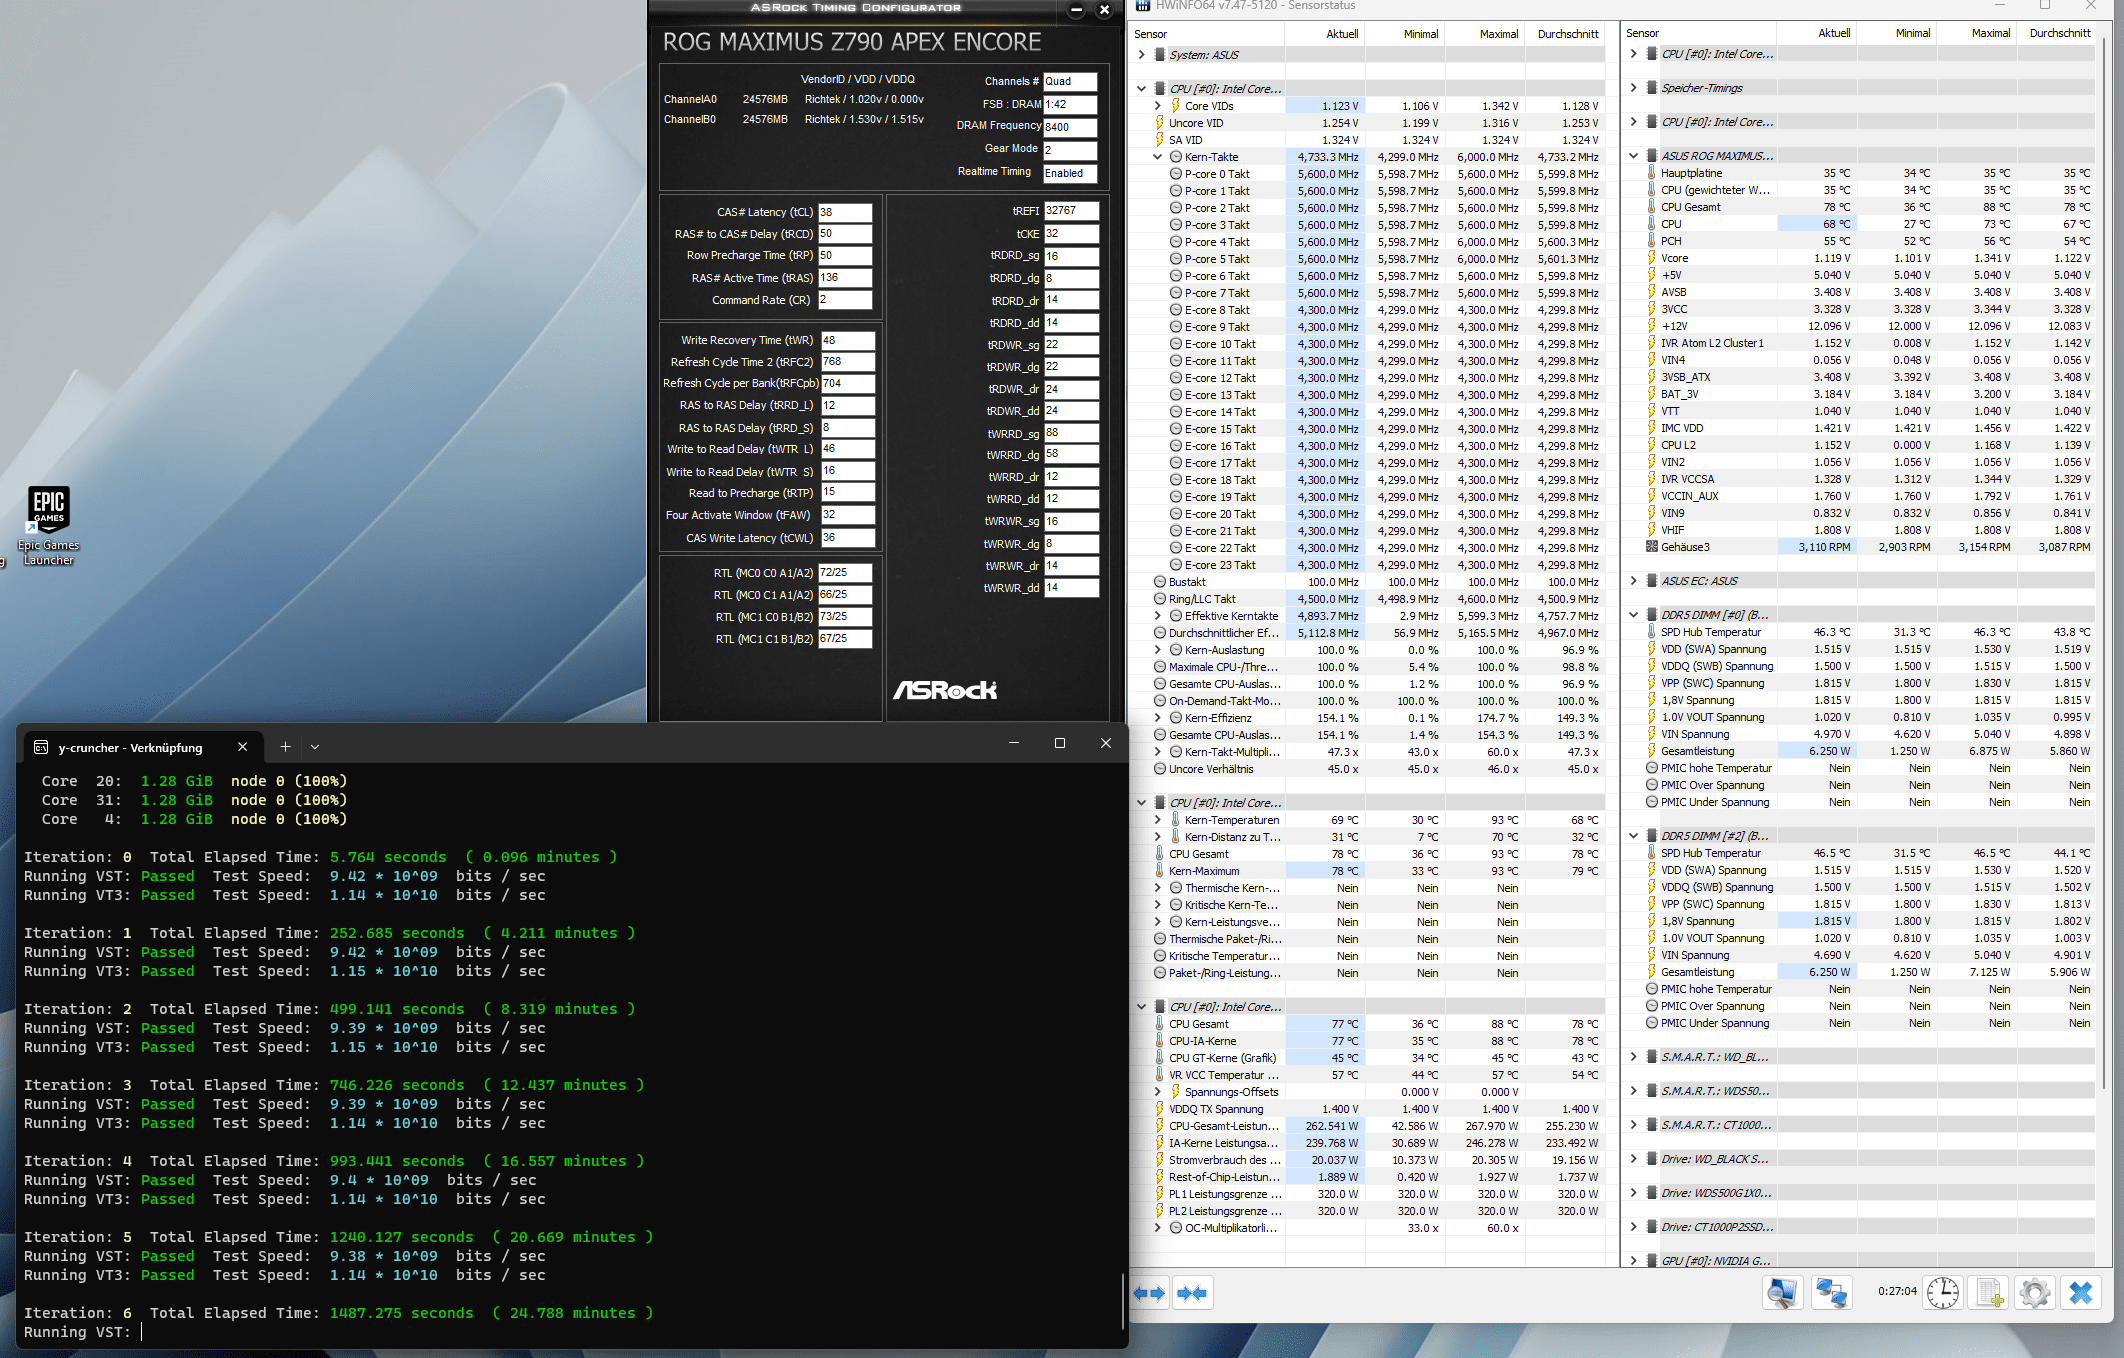Click Durchschnitt column header in left pane

(1567, 34)
